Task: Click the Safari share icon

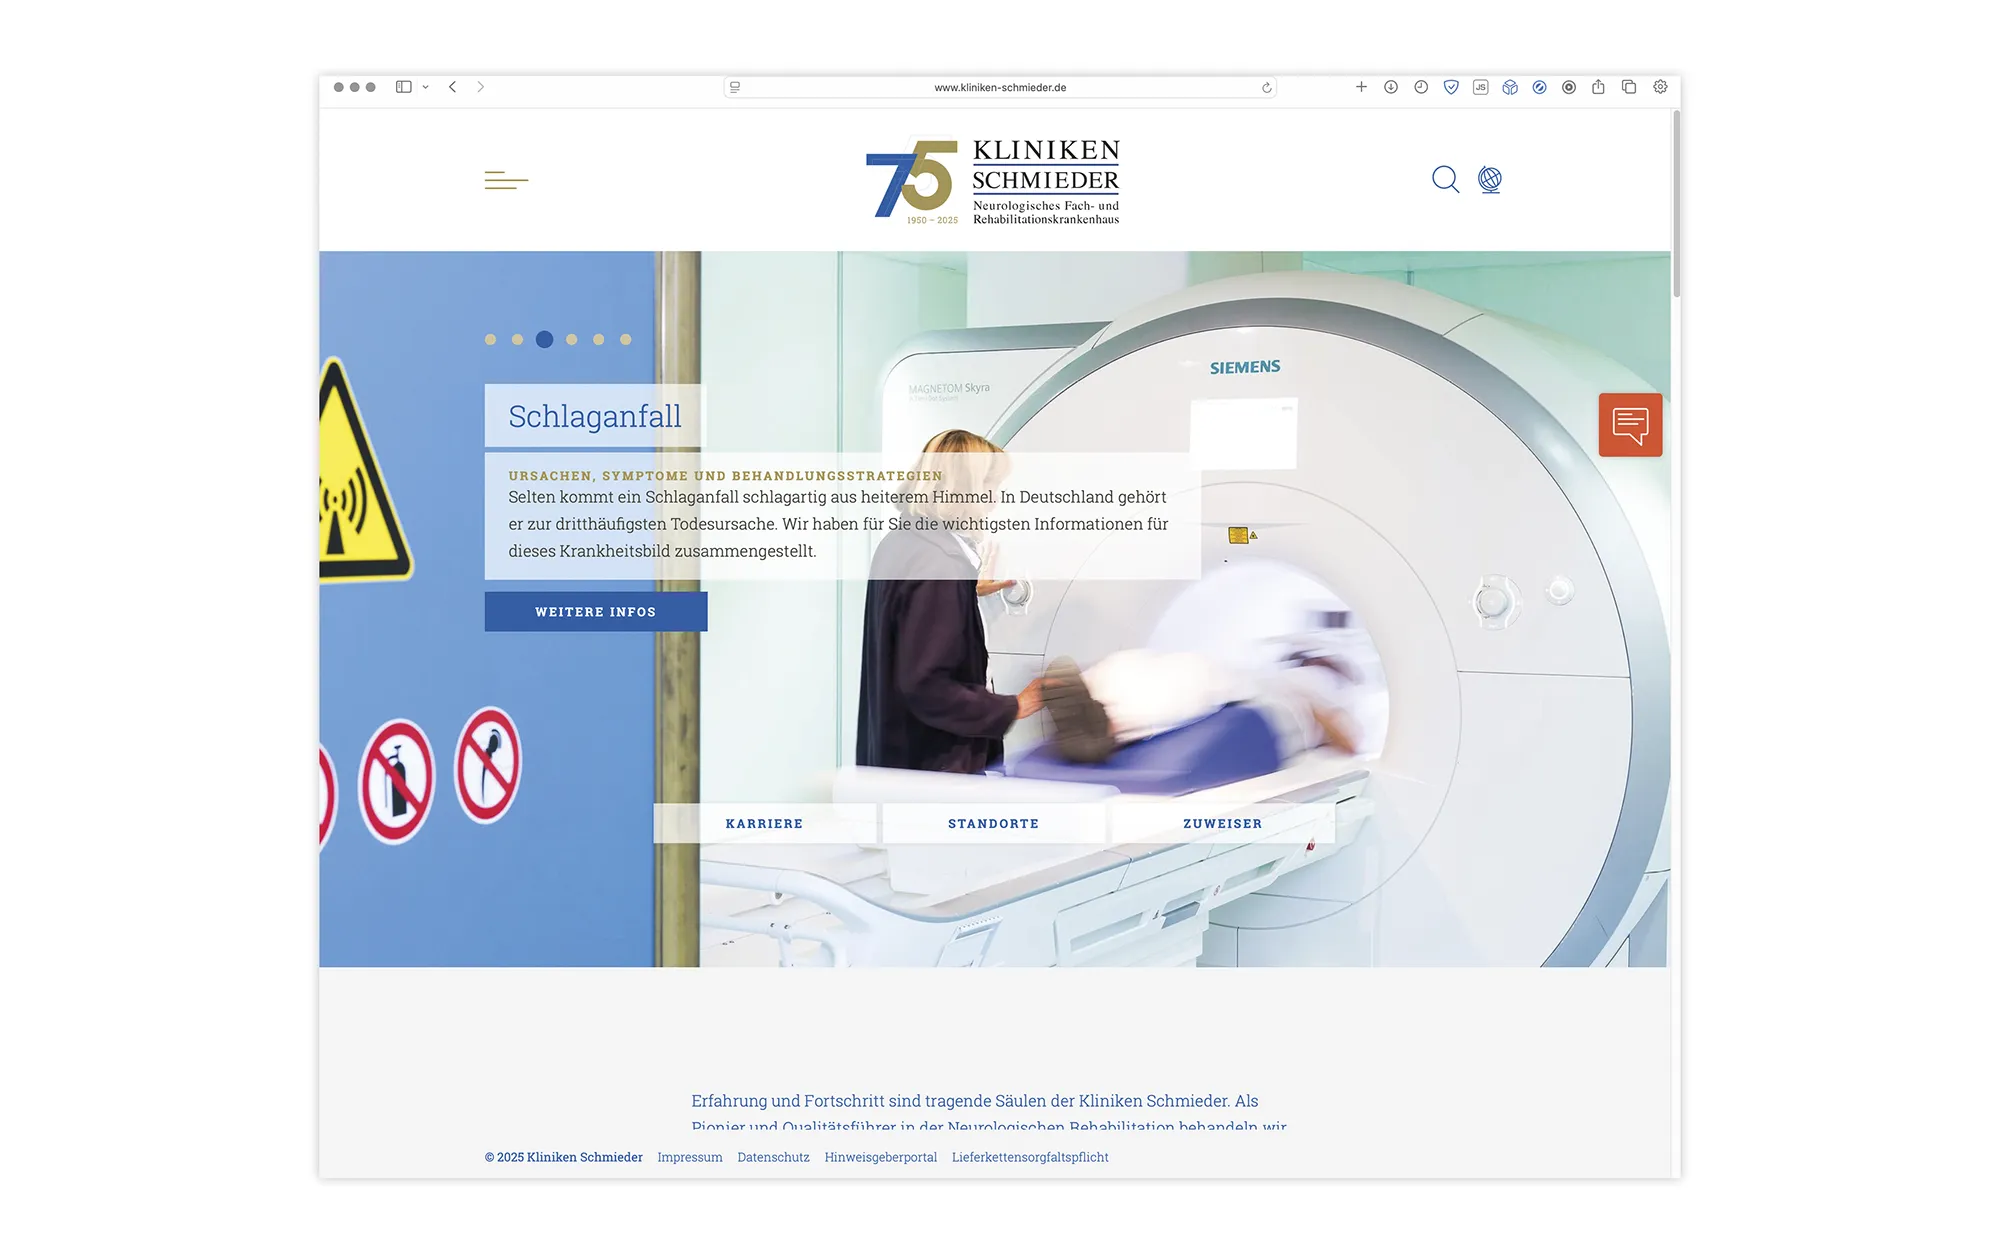Action: [1598, 87]
